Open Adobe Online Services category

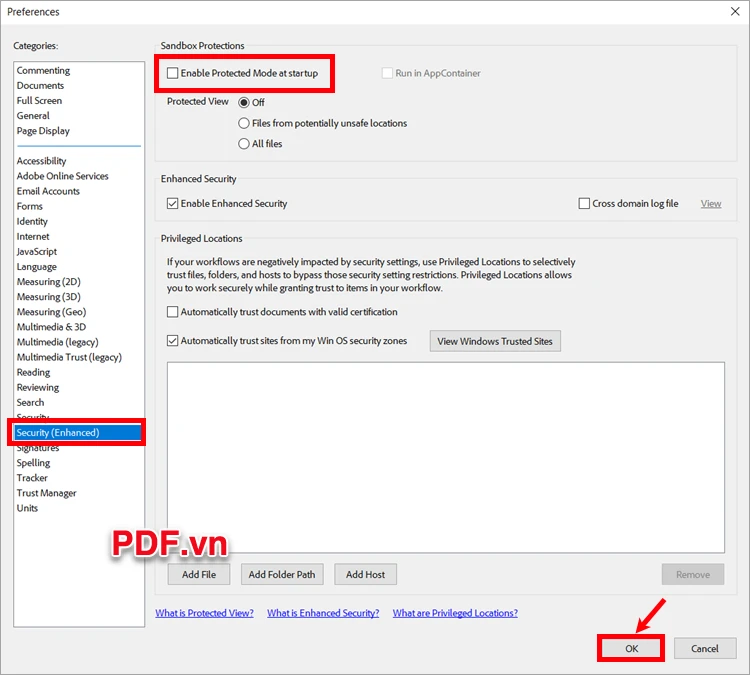63,176
